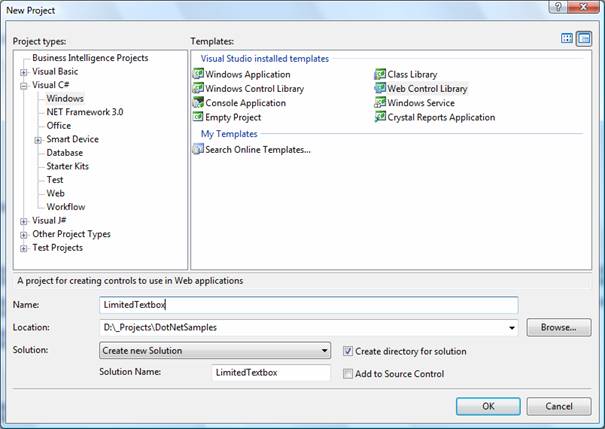Select the Console Application template icon
Screen dimensions: 605x429
point(198,102)
